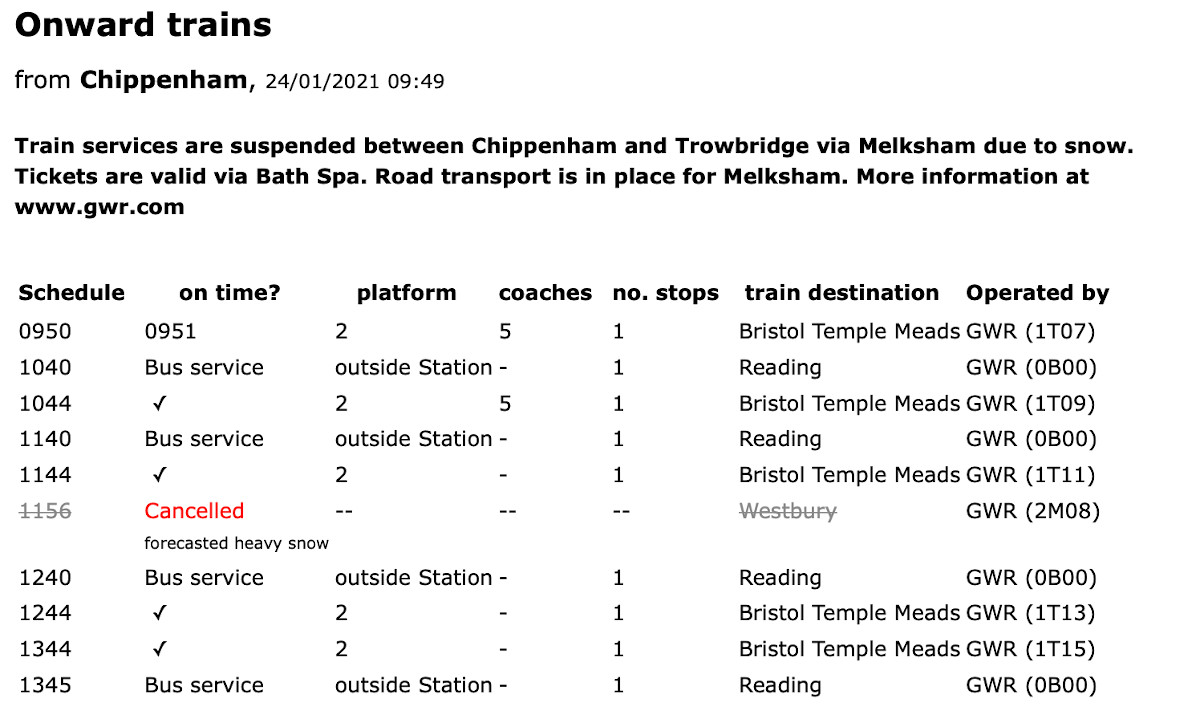Select the GWR (2M08) operator entry
This screenshot has height=727, width=1200.
(x=1032, y=511)
